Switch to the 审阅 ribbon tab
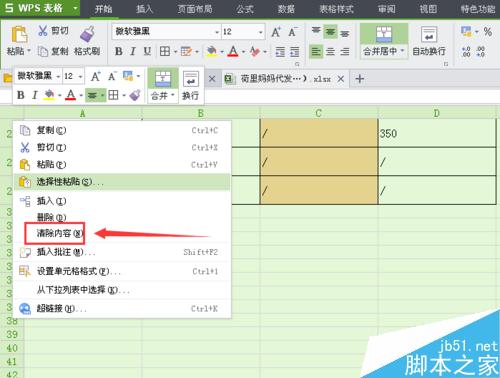This screenshot has width=500, height=378. (x=387, y=9)
